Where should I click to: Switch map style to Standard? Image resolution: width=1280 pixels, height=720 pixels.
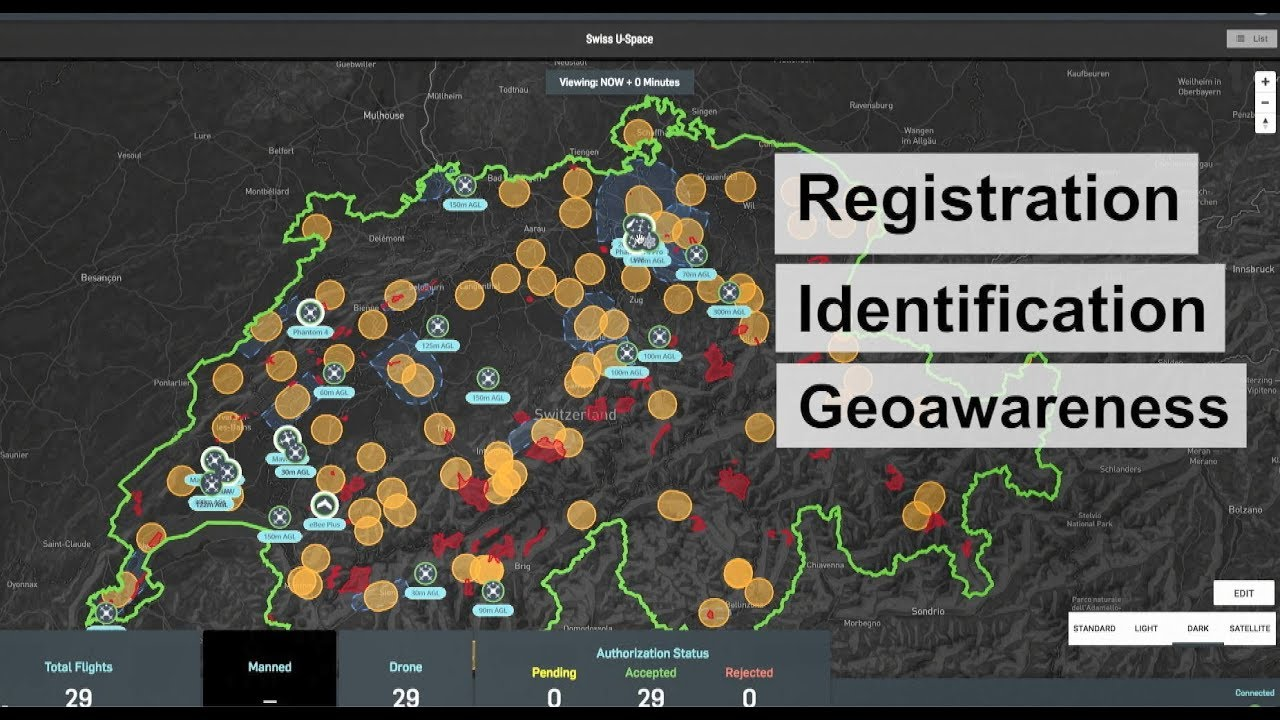pos(1094,628)
